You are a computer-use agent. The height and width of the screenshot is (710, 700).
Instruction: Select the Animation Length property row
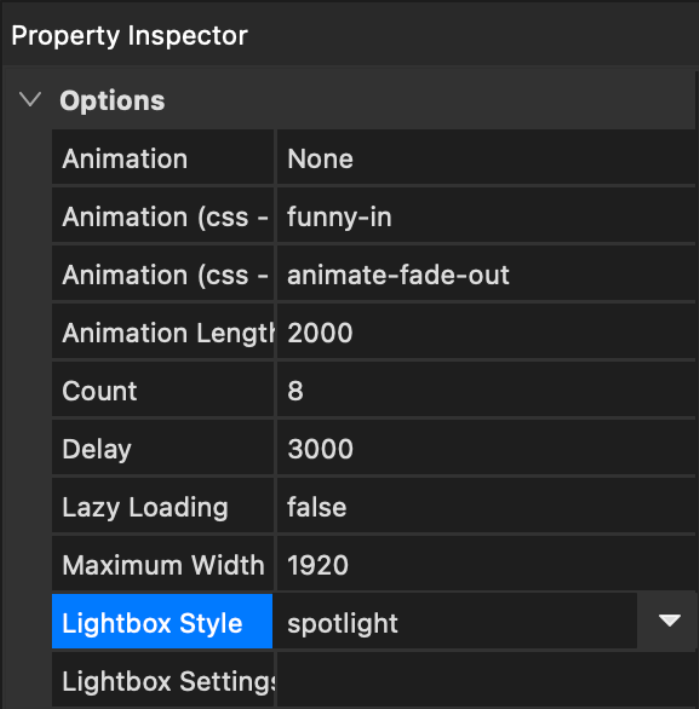(x=163, y=333)
